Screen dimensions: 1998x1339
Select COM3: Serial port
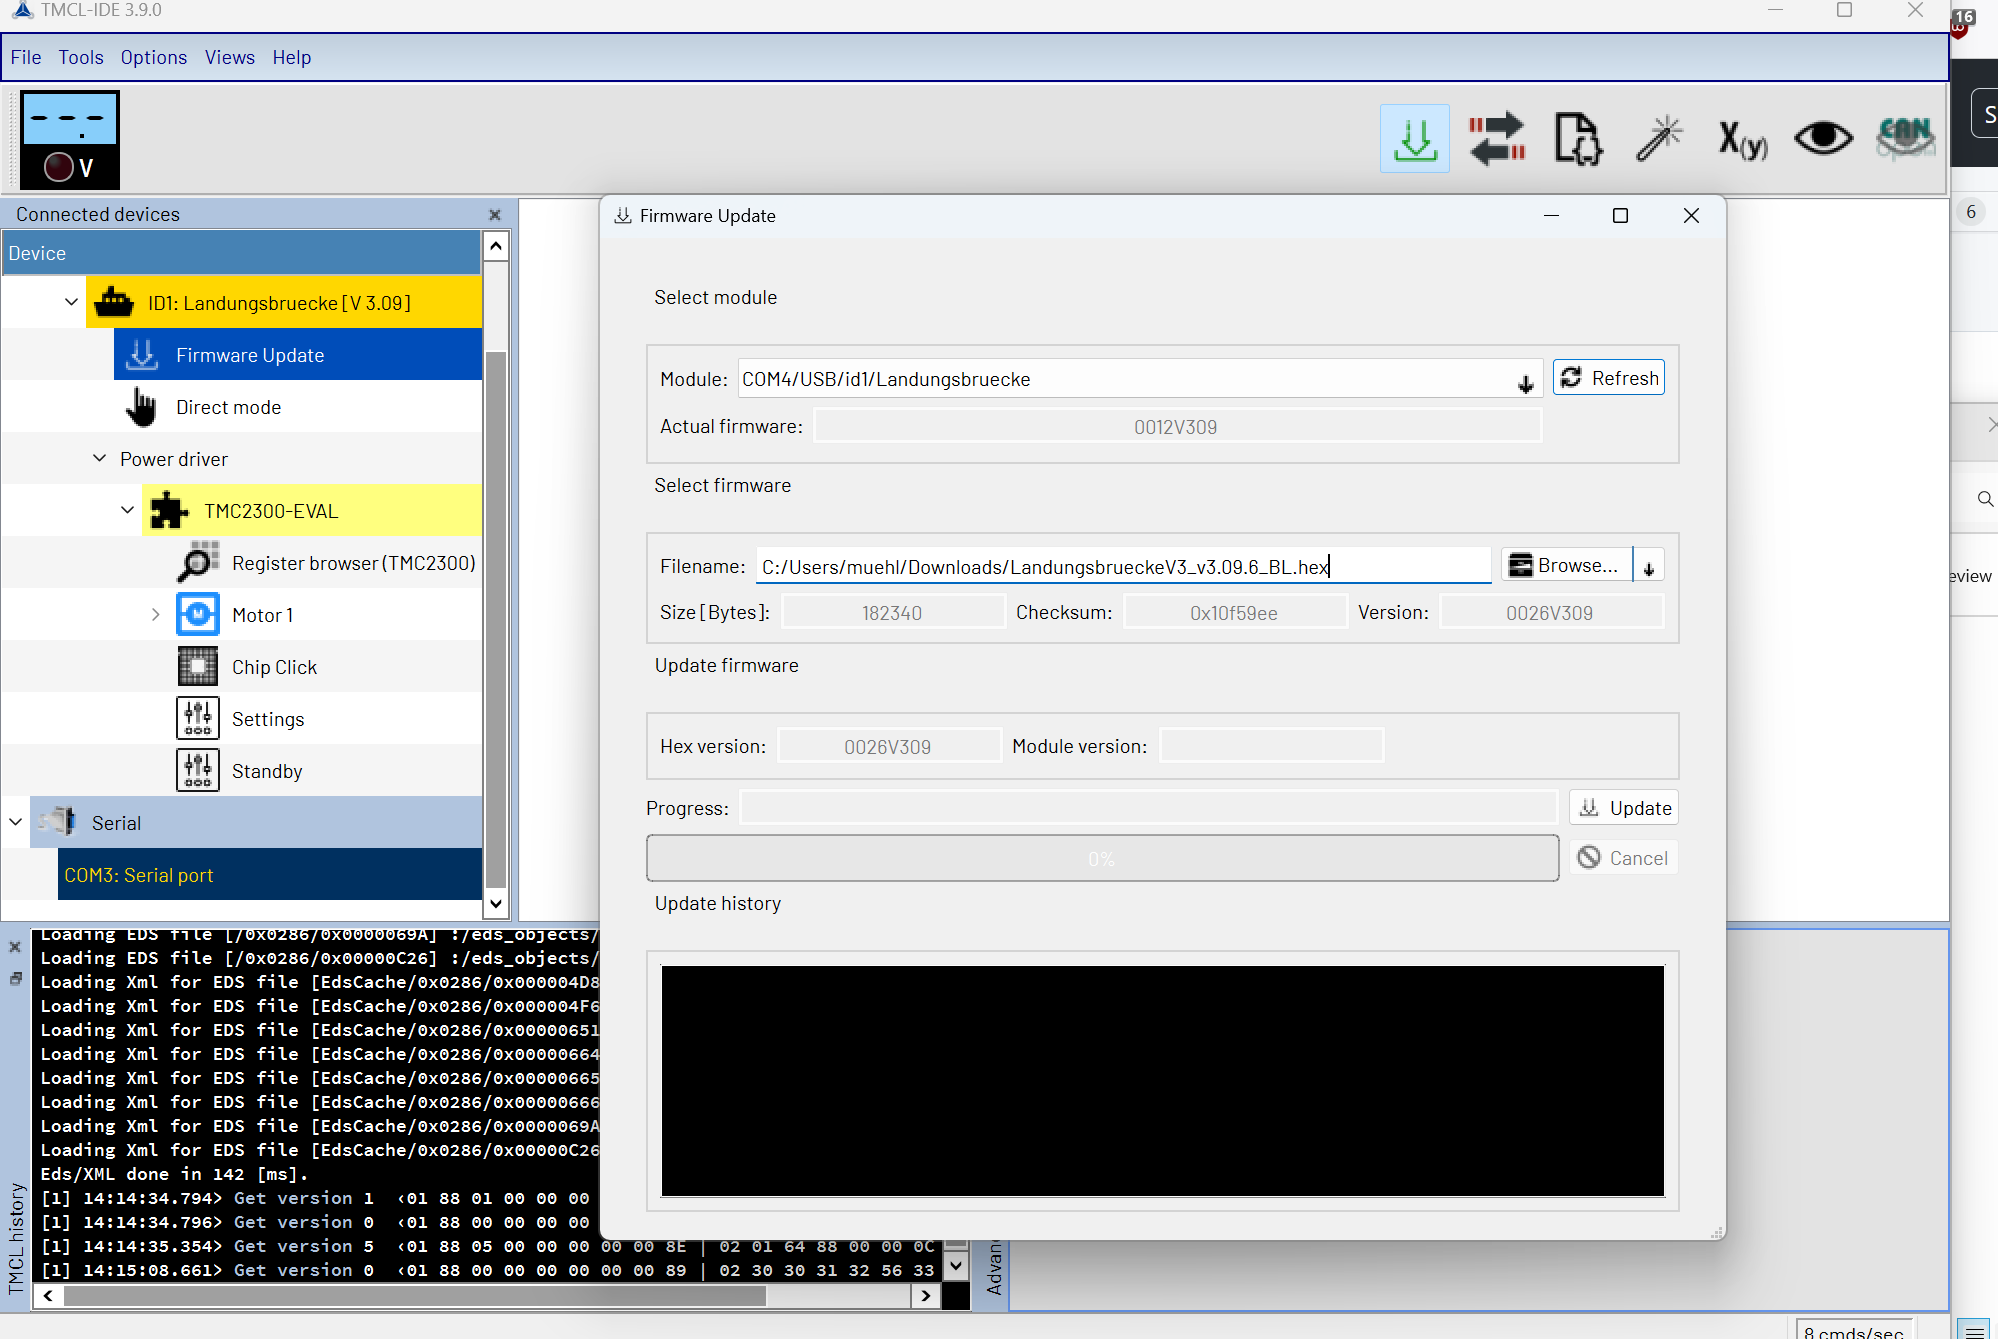pyautogui.click(x=270, y=875)
